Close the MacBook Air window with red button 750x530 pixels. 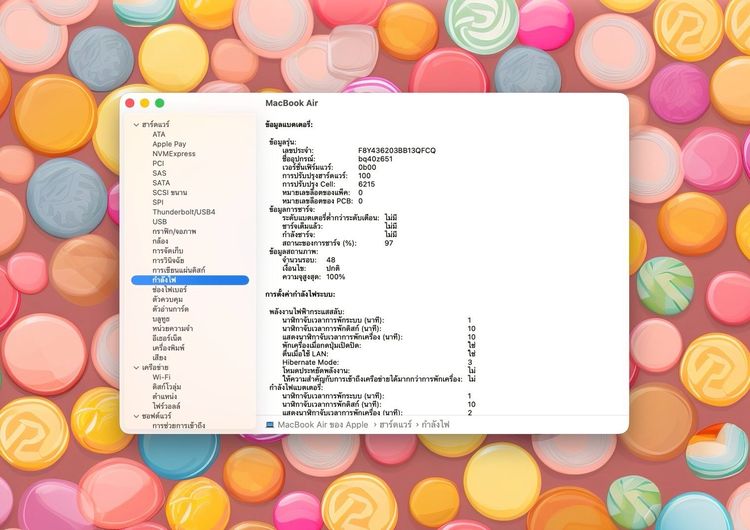point(130,103)
